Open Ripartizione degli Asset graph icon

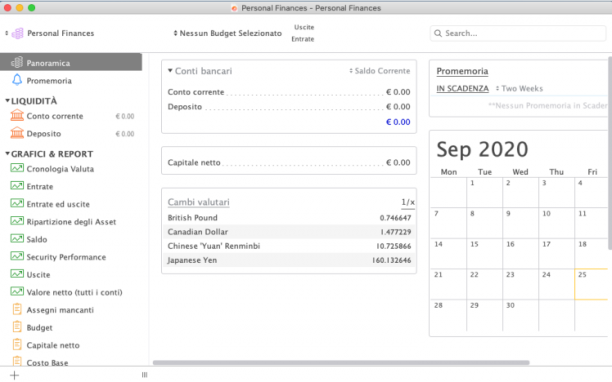[x=17, y=221]
